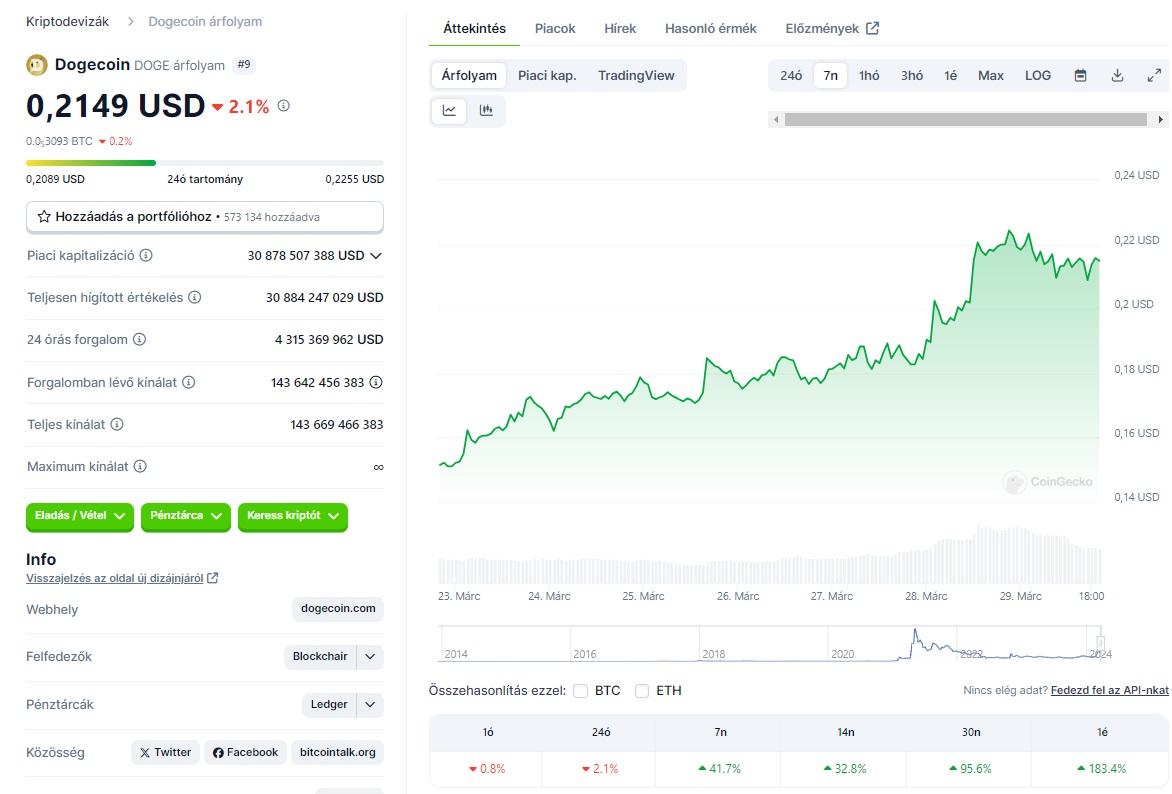Screen dimensions: 1172x794
Task: Click right arrow of chart scrollbar
Action: coord(1161,120)
